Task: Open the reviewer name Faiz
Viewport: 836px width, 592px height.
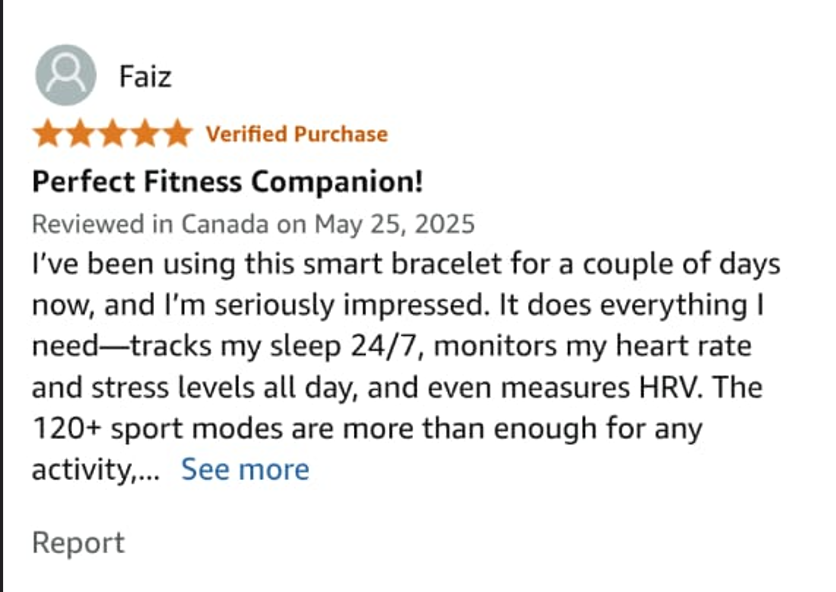Action: pos(145,76)
